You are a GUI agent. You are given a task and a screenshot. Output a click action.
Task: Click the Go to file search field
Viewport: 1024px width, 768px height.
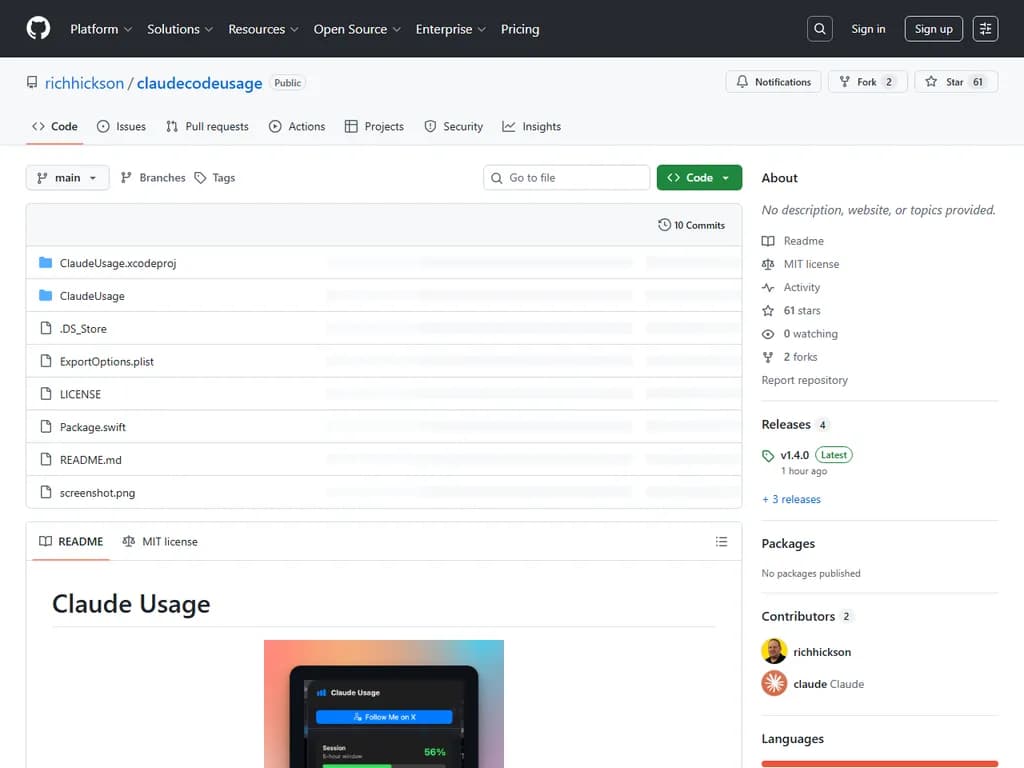566,177
